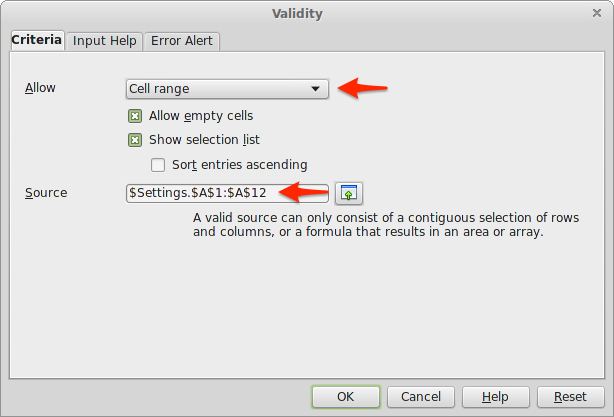Screen dimensions: 614x417
Task: Click the Source field label
Action: tap(45, 192)
